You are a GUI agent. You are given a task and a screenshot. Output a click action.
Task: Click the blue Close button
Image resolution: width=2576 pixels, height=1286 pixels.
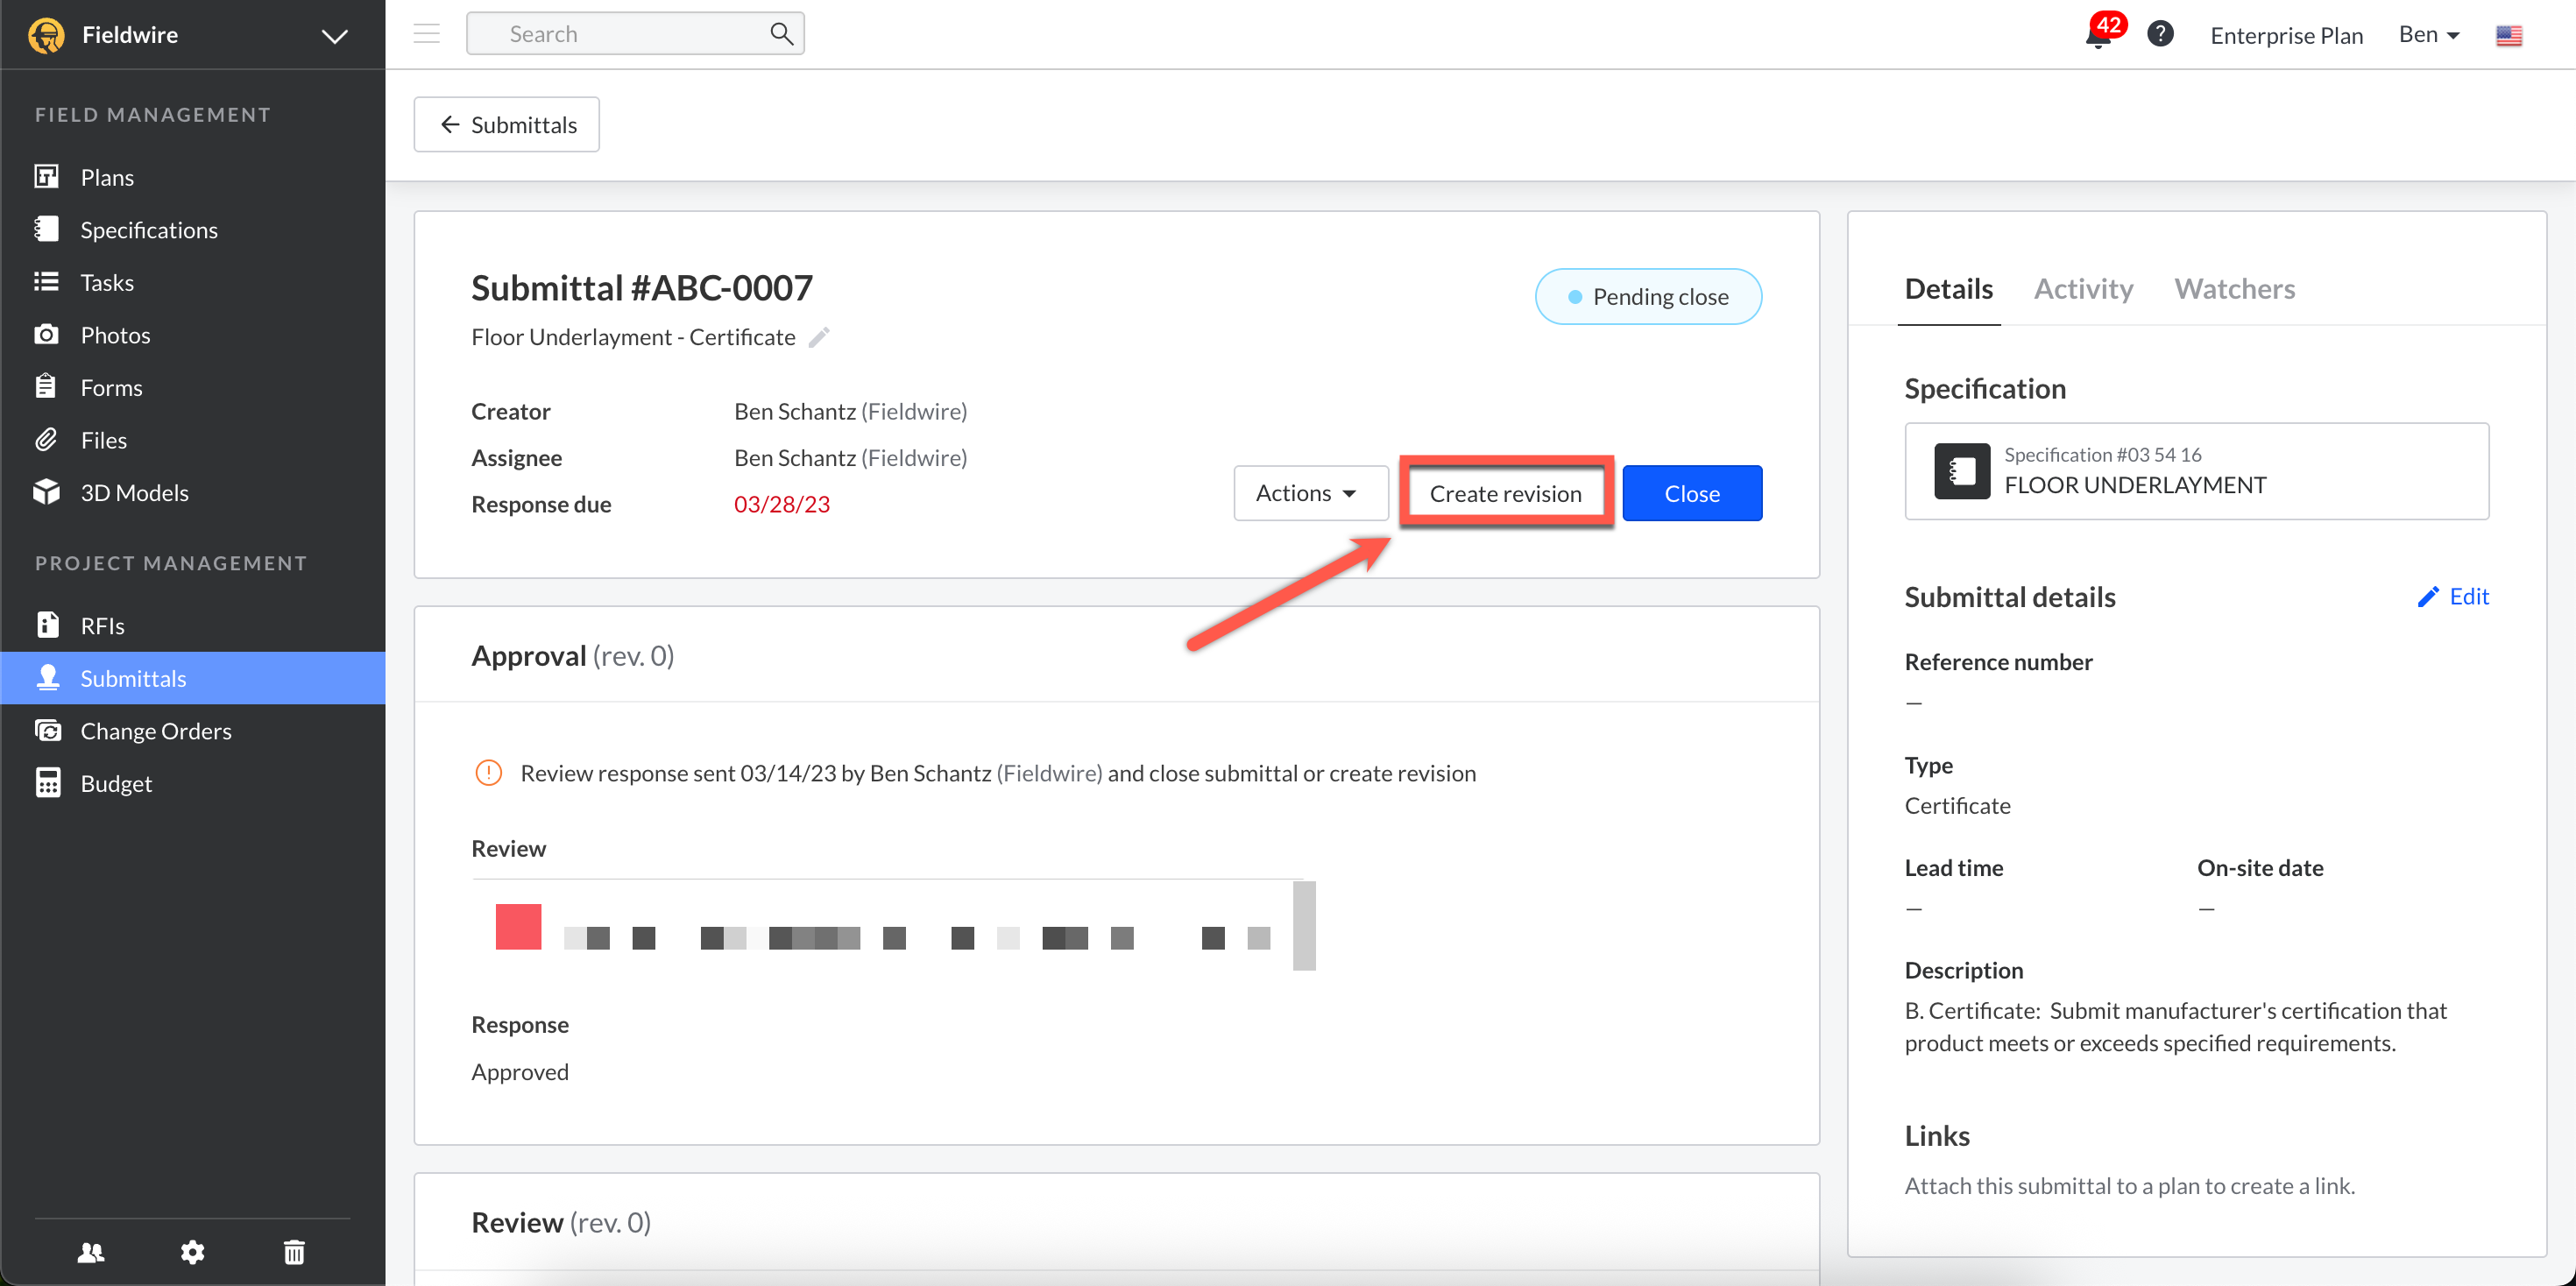tap(1691, 493)
